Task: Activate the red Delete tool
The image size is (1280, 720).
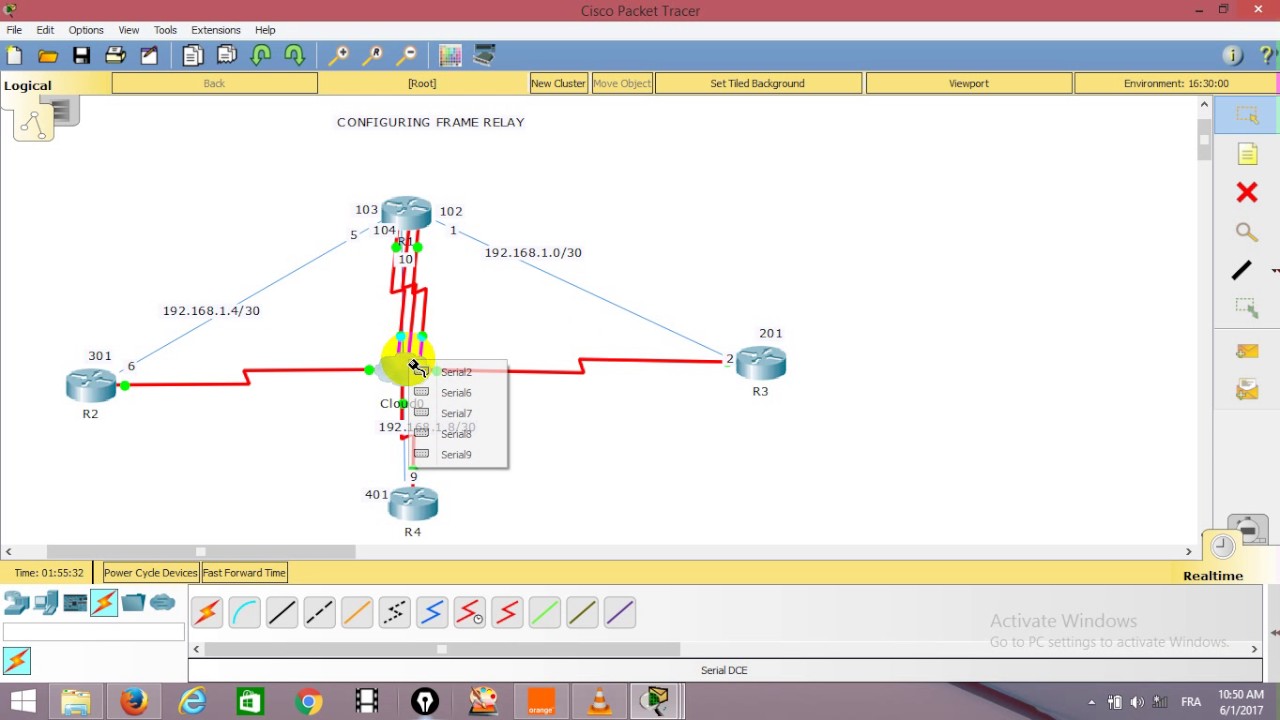Action: tap(1246, 192)
